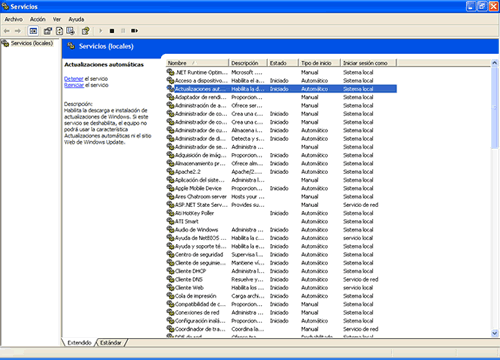Select the Ayuda y soporte té... service name
This screenshot has height=360, width=500.
pyautogui.click(x=201, y=246)
